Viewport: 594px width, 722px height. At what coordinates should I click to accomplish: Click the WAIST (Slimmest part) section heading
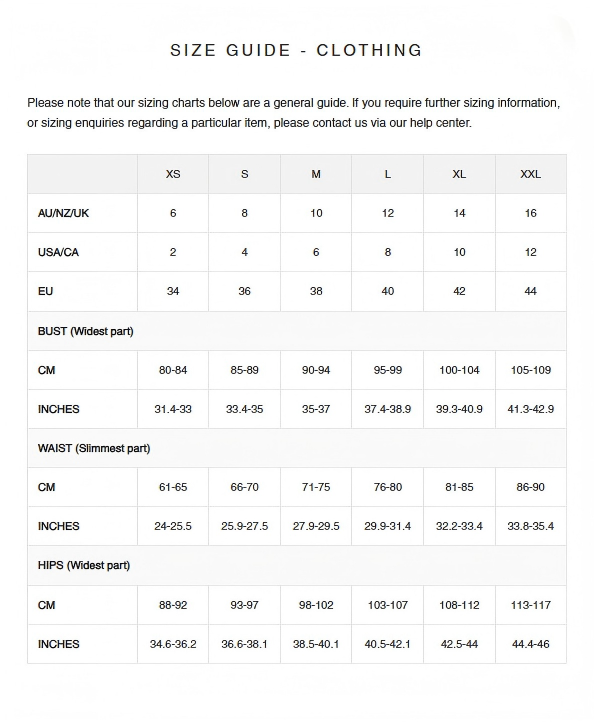pos(94,448)
